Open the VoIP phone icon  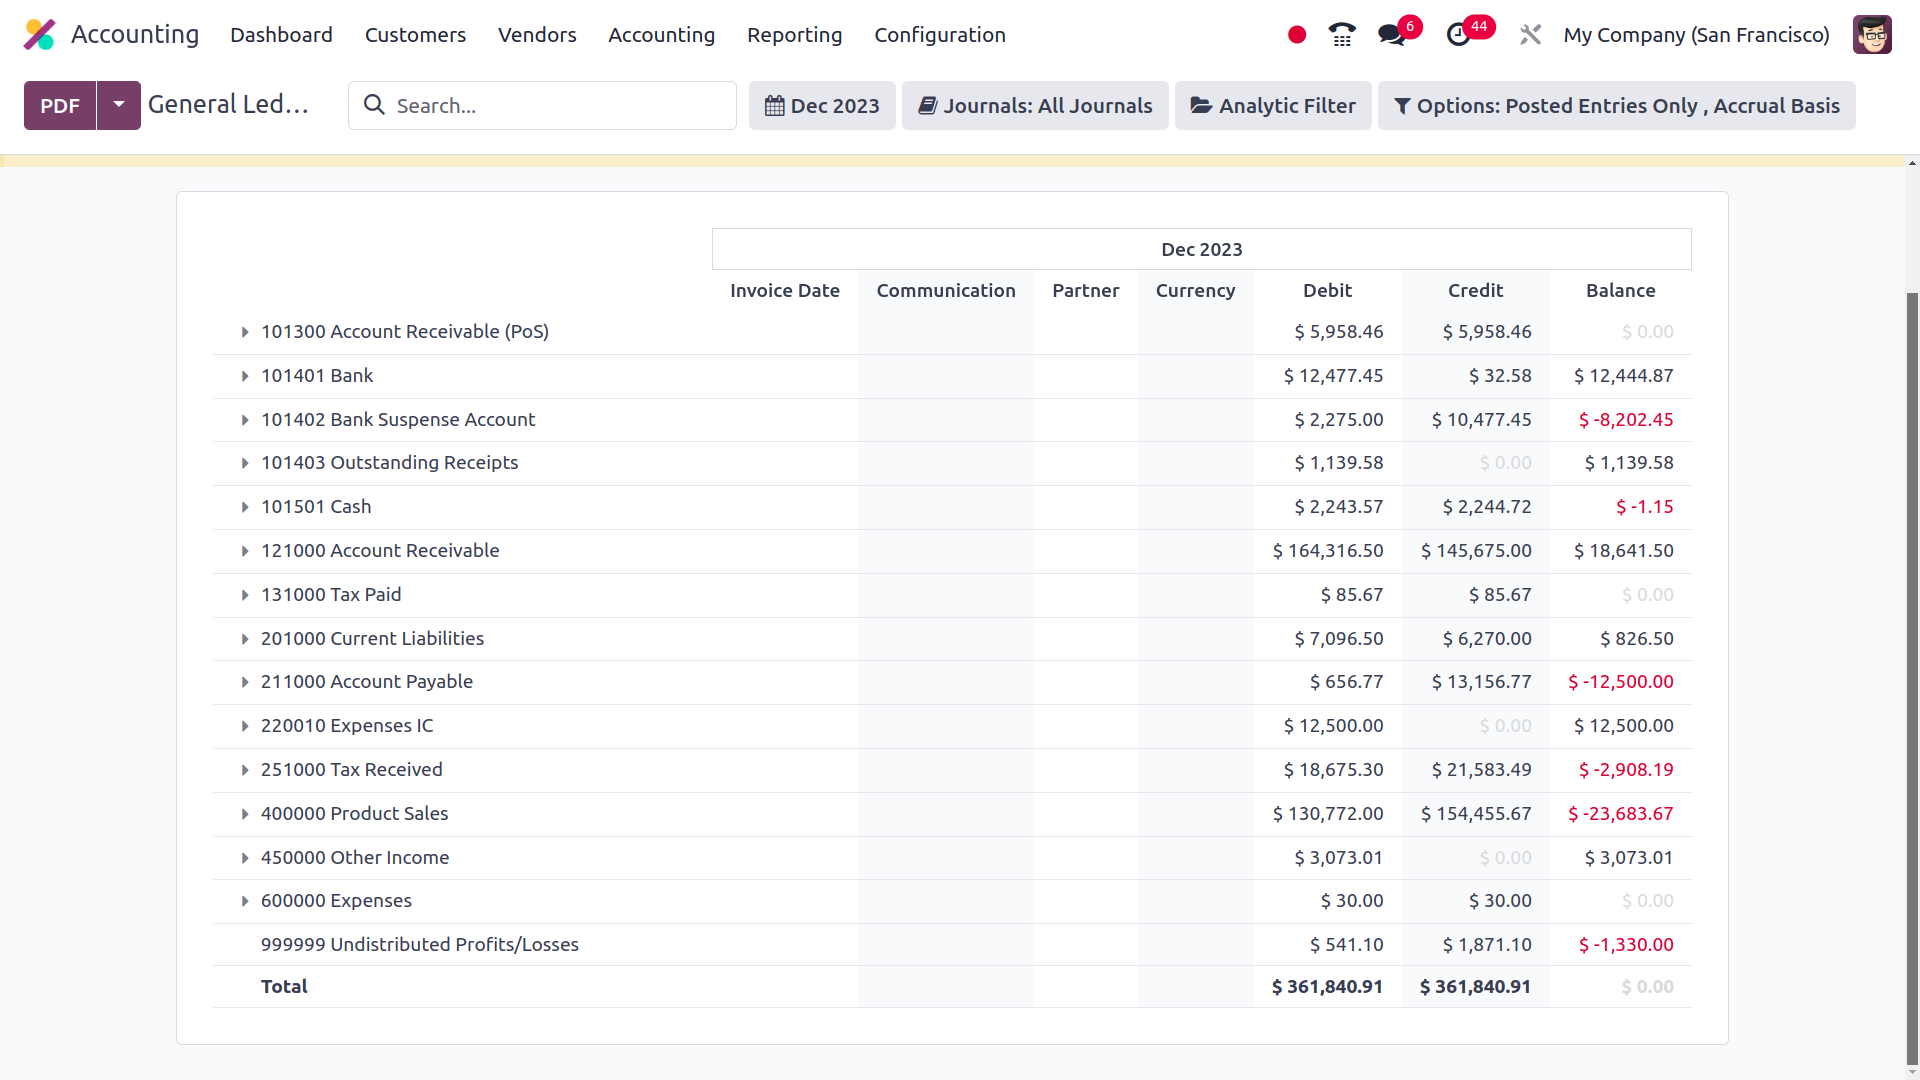[x=1342, y=35]
